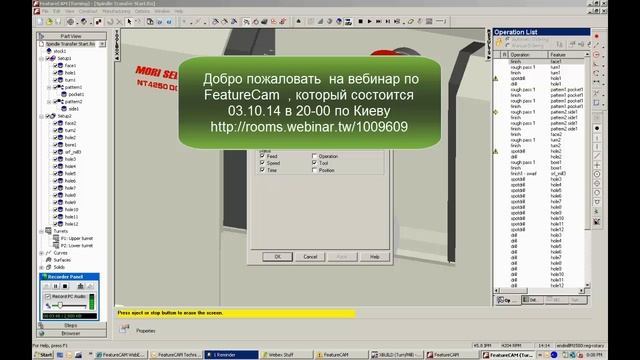This screenshot has height=360, width=640.
Task: Toggle Record PC Audio checkbox
Action: [48, 296]
